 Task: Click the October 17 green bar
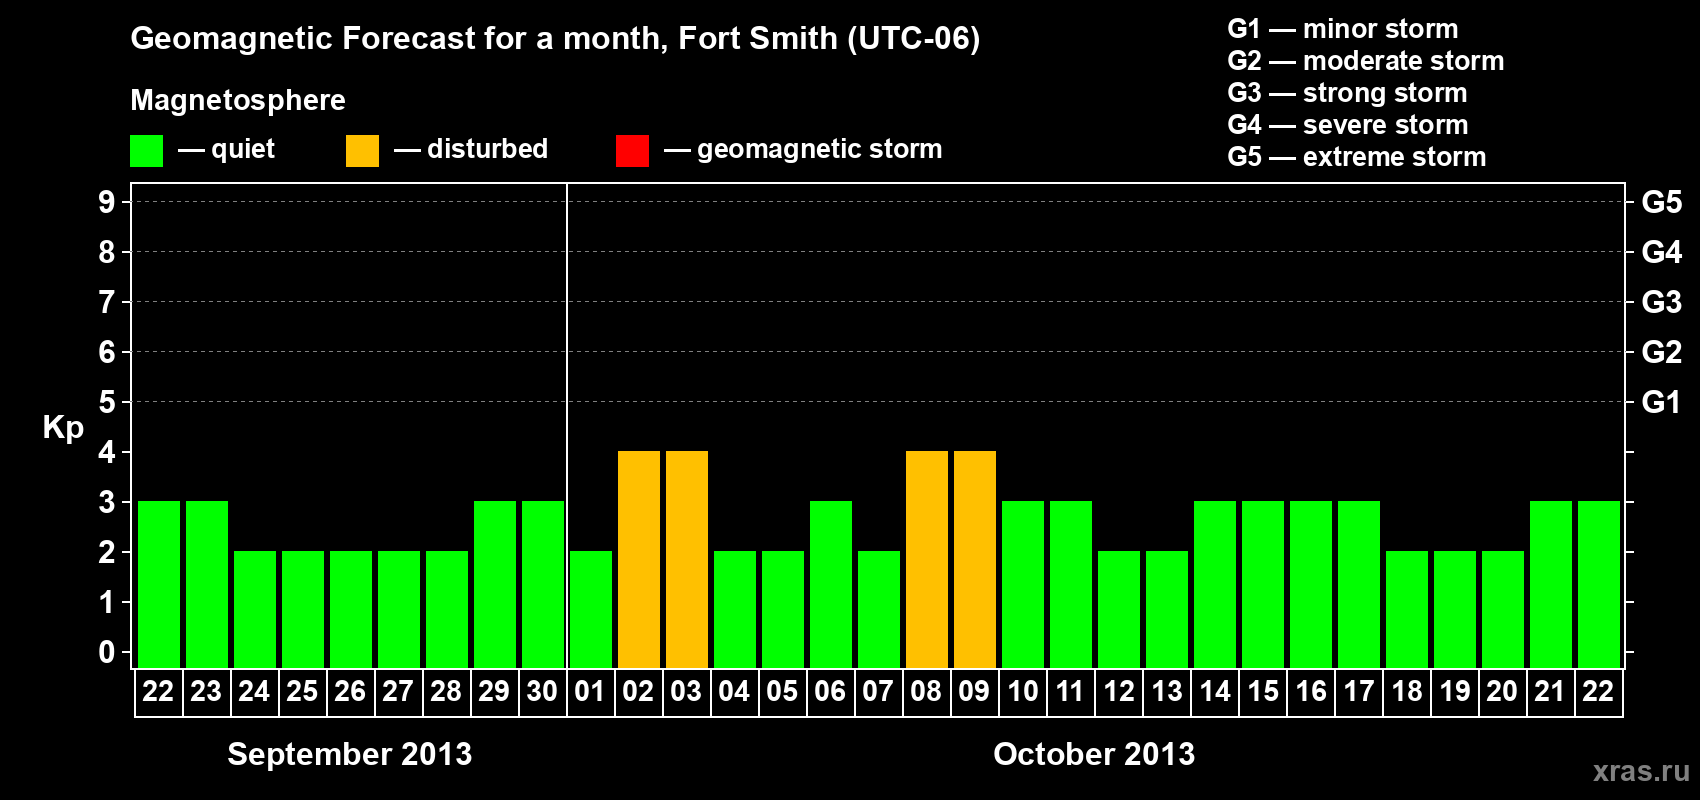(1359, 584)
